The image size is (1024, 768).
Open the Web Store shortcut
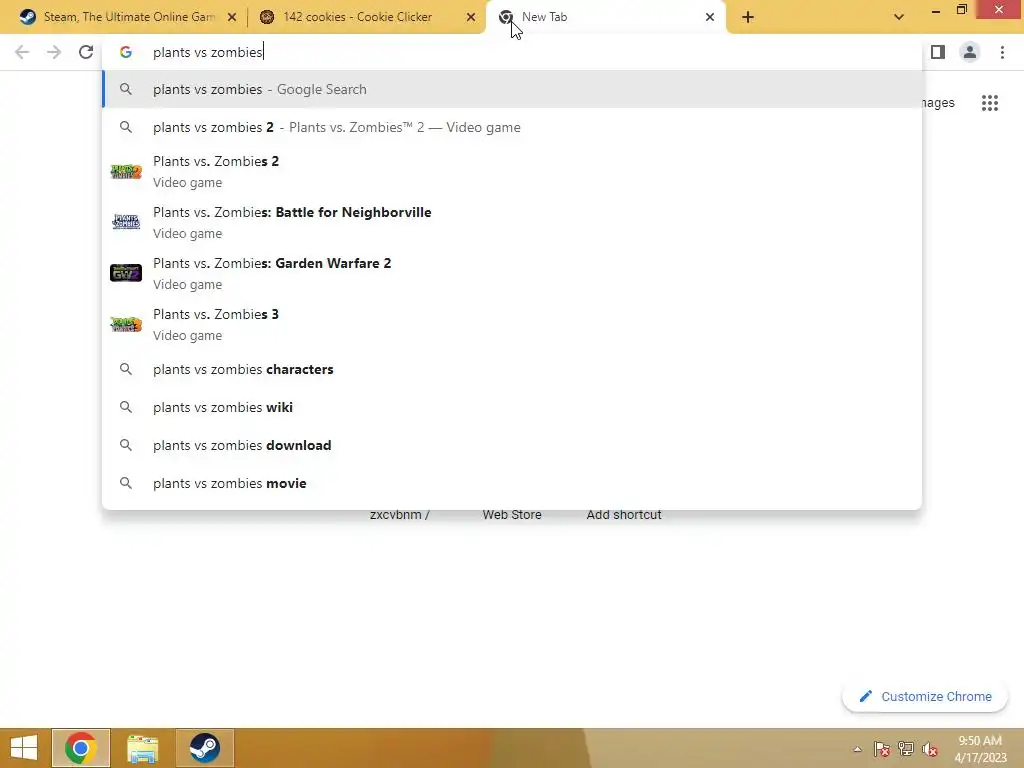click(512, 515)
